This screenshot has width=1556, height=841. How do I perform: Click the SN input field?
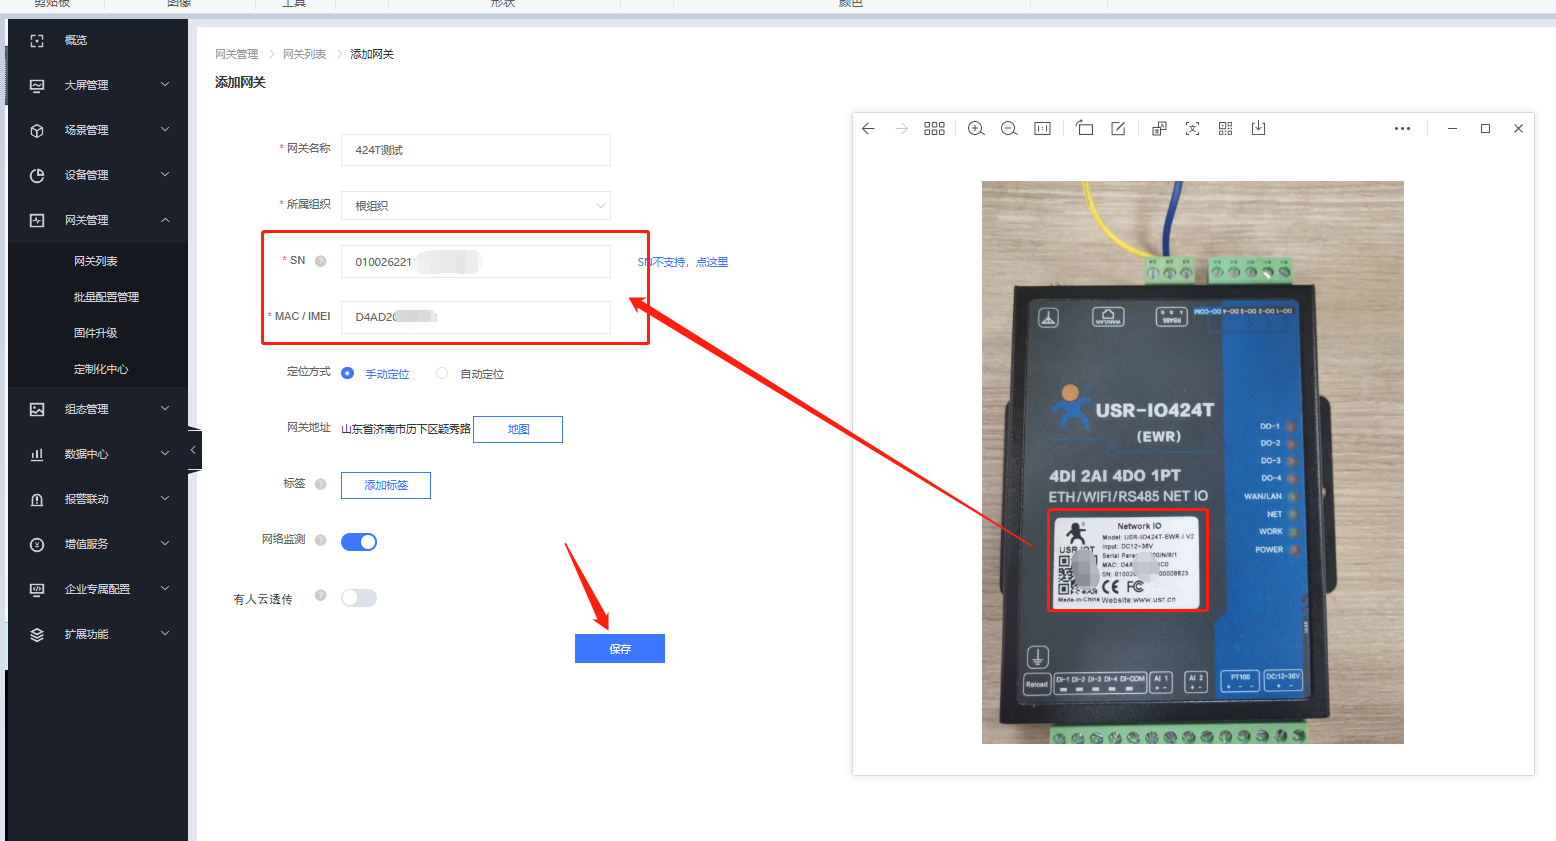click(476, 262)
